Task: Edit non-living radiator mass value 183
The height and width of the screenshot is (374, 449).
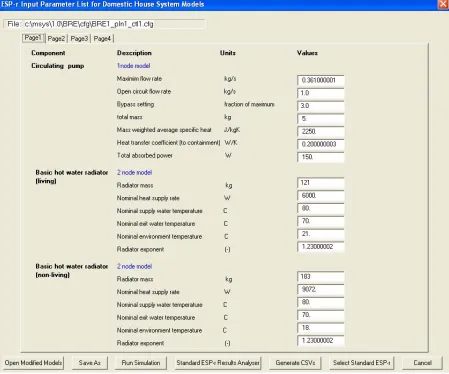Action: [x=320, y=277]
